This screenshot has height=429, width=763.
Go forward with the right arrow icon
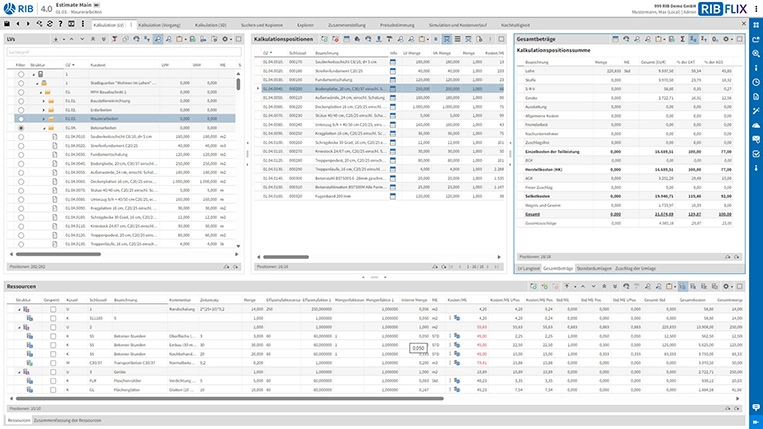(x=28, y=24)
